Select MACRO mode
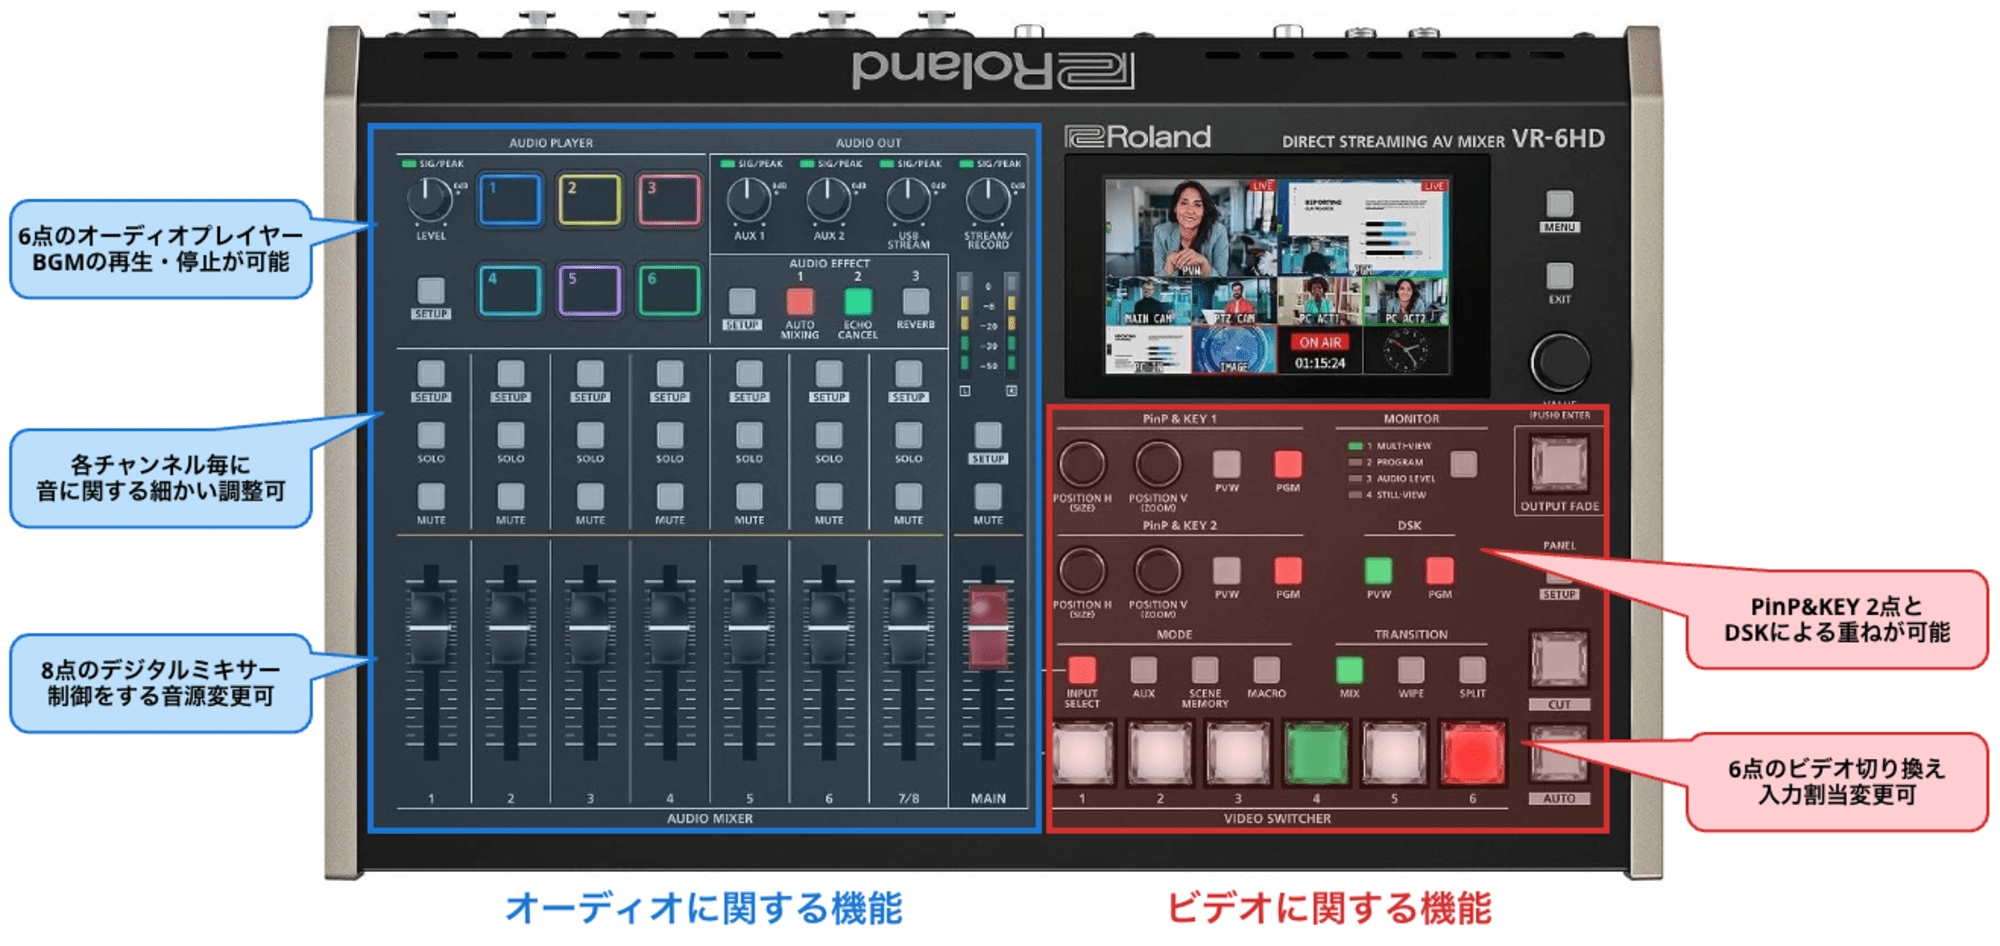Image resolution: width=2000 pixels, height=946 pixels. tap(1266, 670)
